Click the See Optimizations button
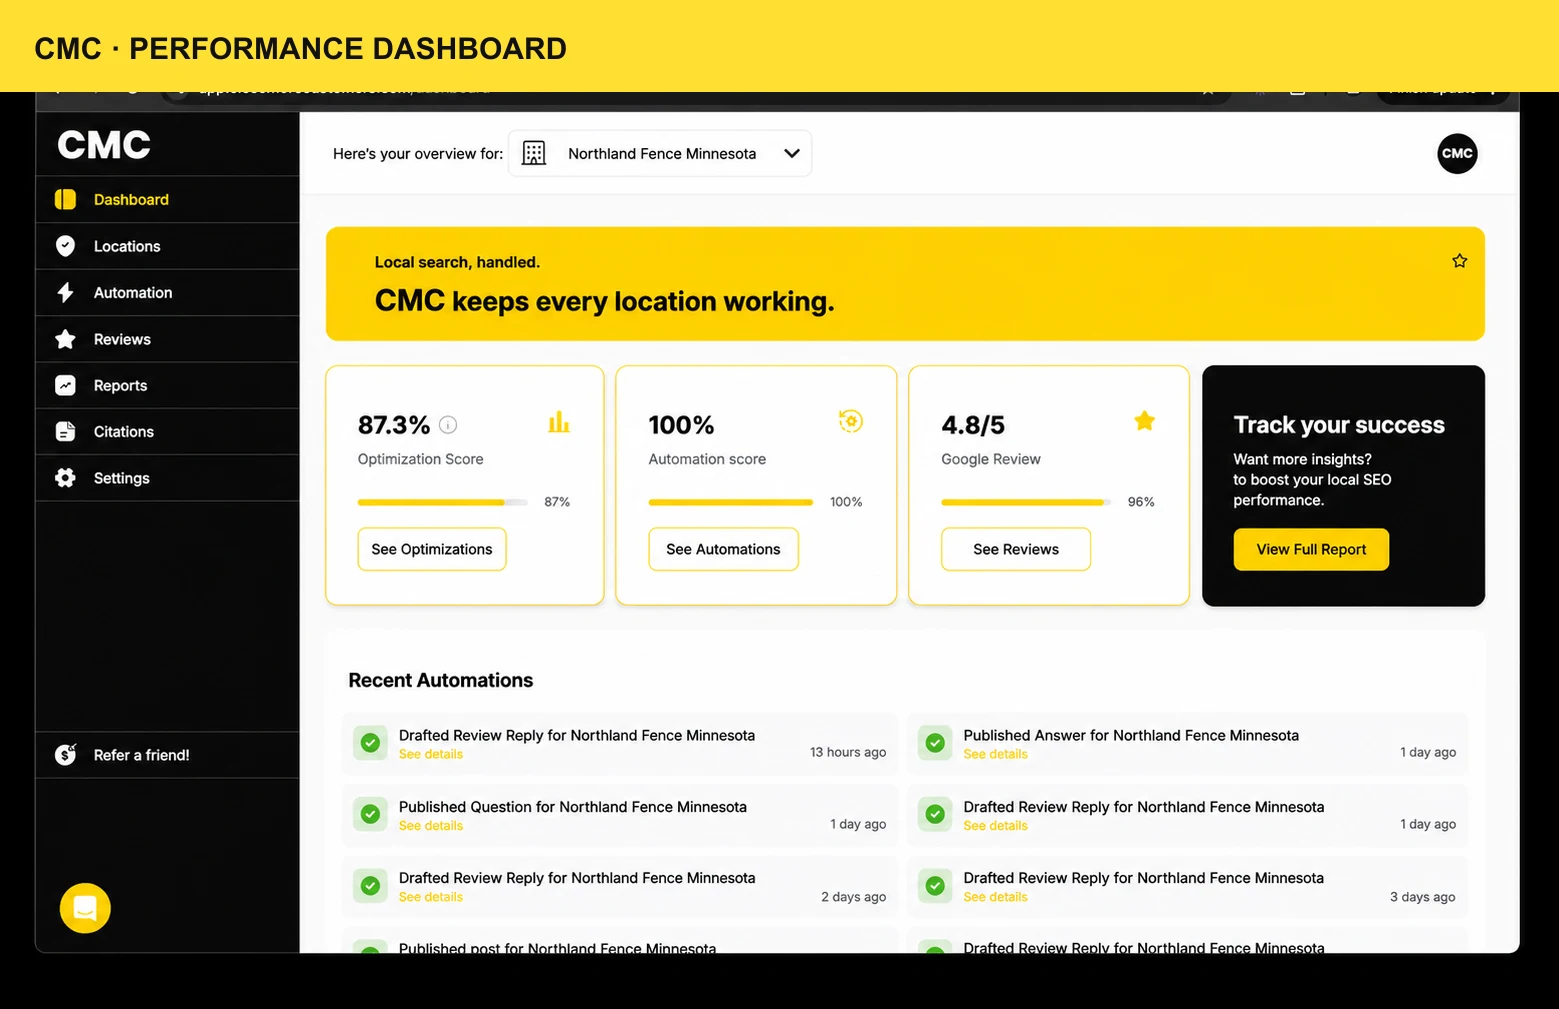 point(432,549)
